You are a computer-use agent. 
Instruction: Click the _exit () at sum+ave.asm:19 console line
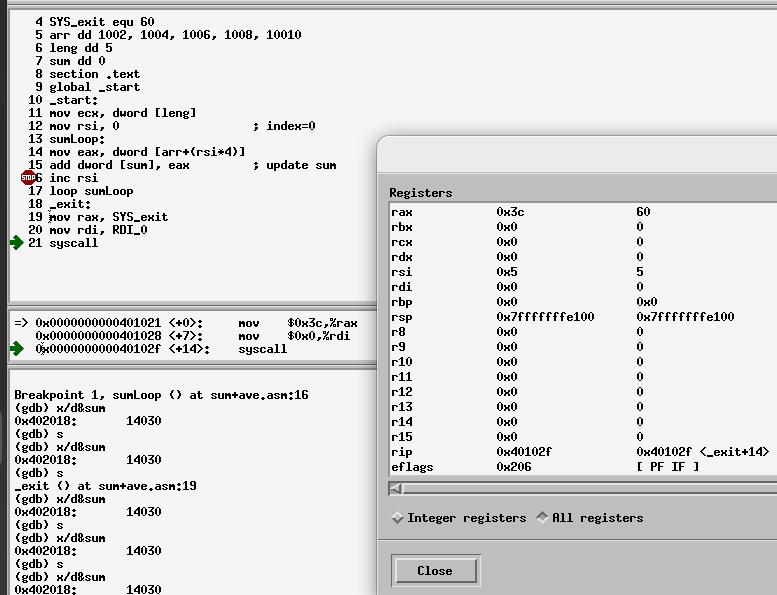[106, 486]
